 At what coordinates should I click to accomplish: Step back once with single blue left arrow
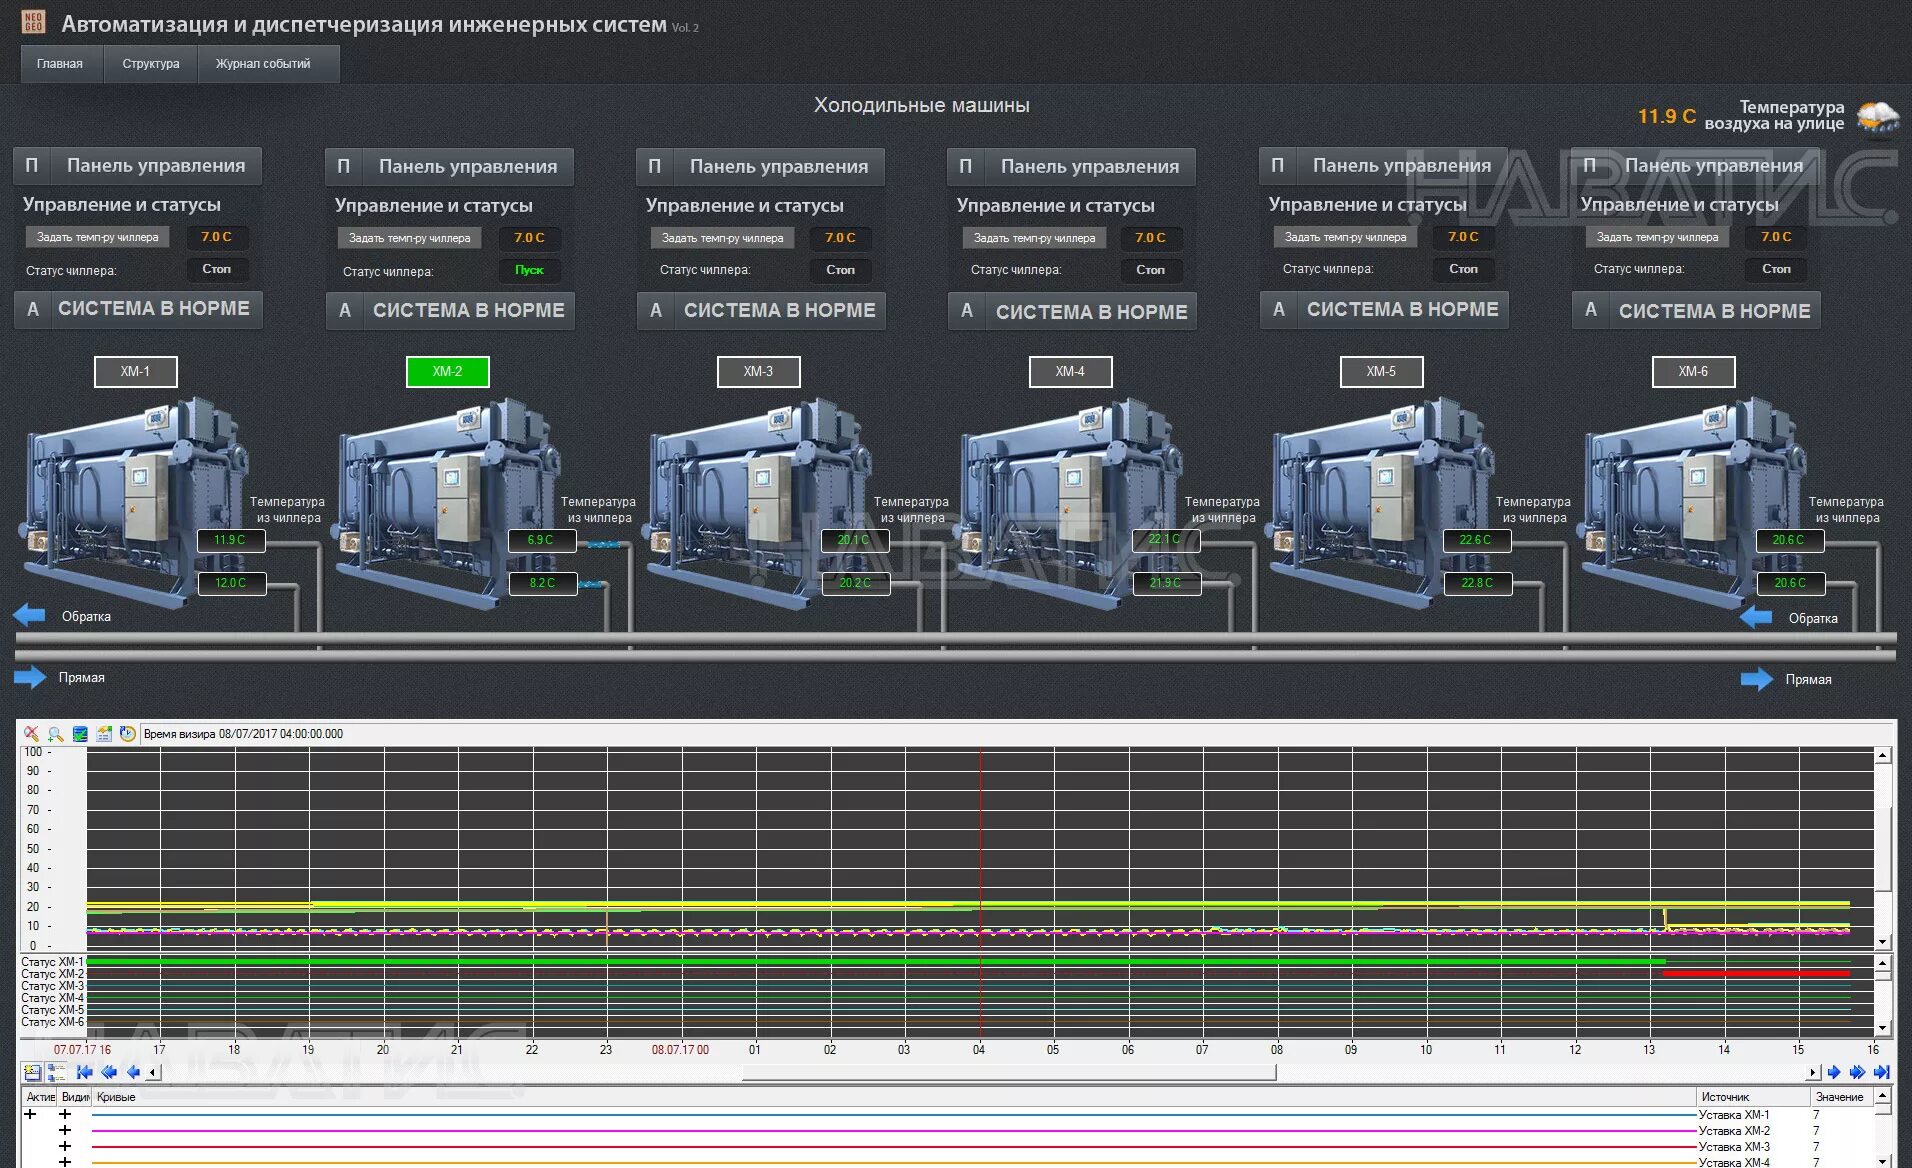tap(133, 1072)
